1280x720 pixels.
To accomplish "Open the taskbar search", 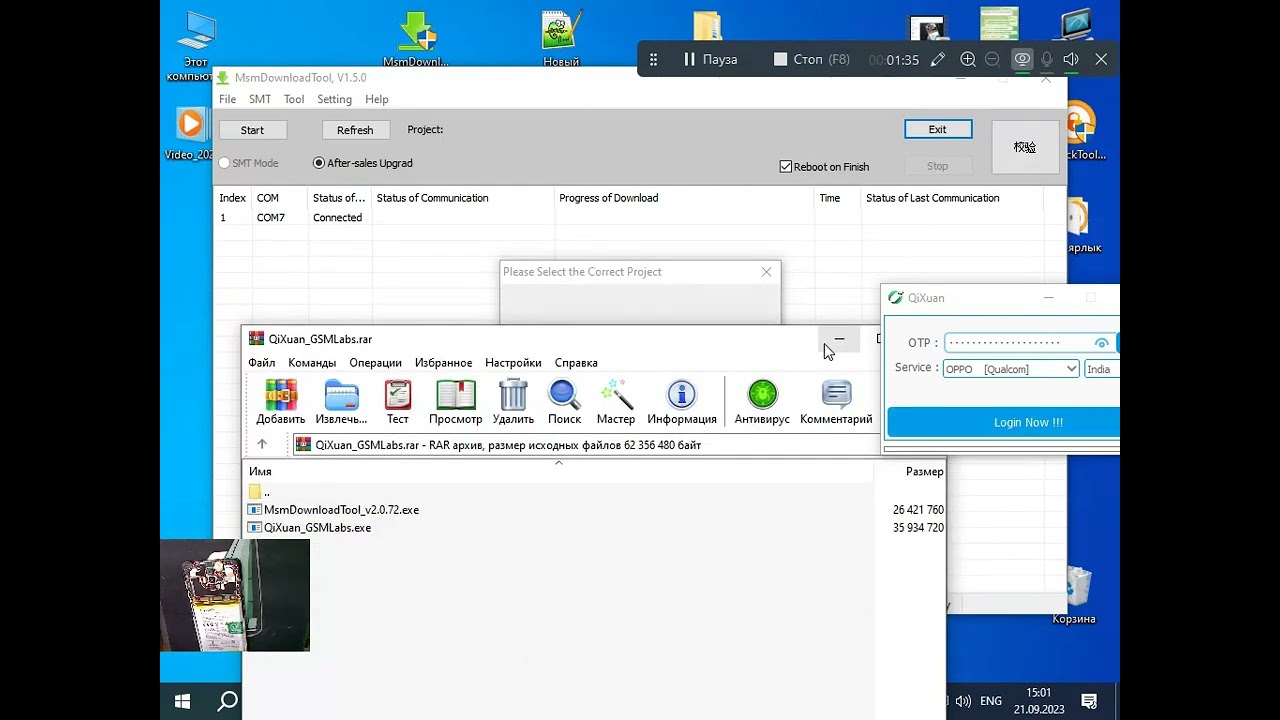I will [228, 701].
